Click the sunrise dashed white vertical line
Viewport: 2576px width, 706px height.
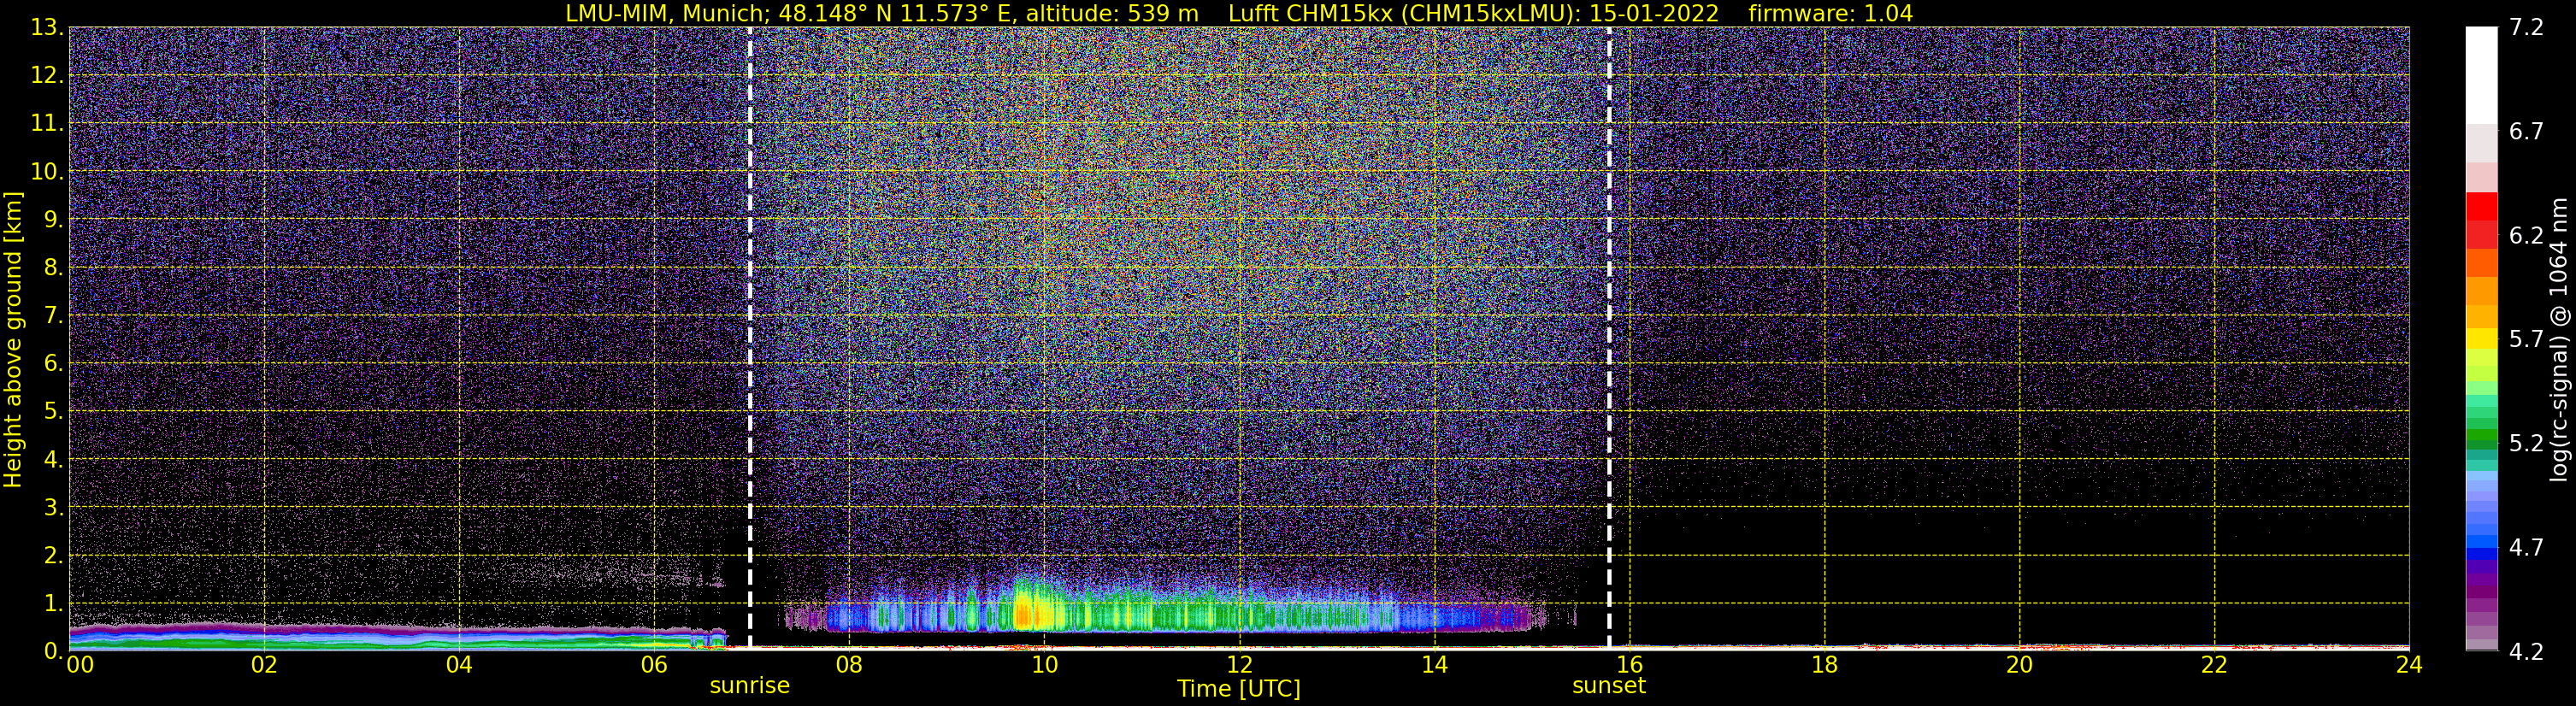tap(750, 338)
